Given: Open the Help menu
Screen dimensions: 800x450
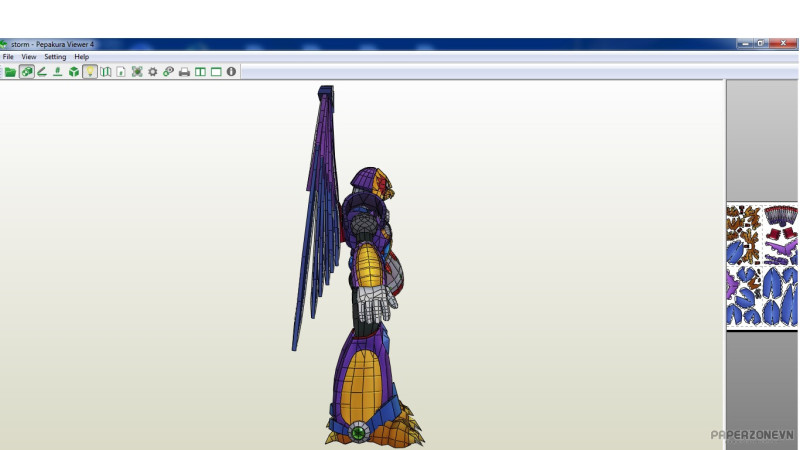Looking at the screenshot, I should 82,57.
